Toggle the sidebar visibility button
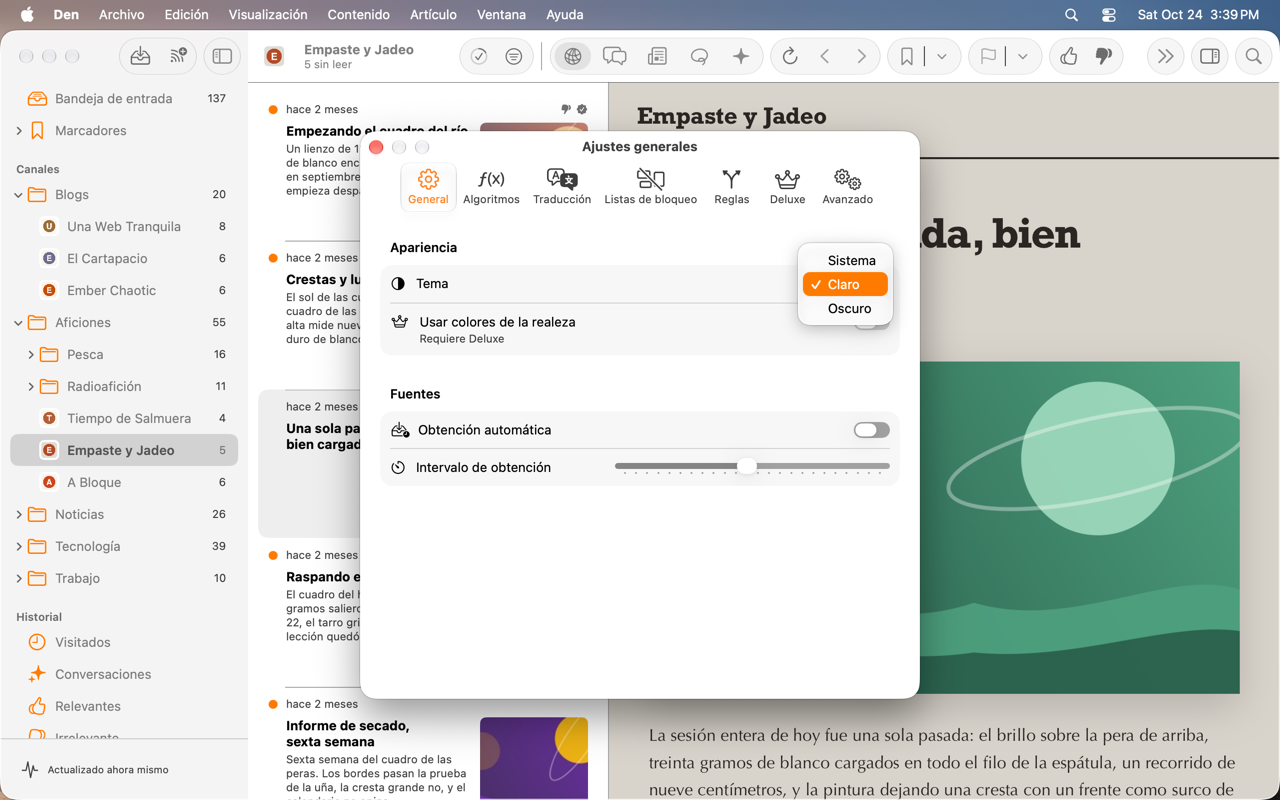The height and width of the screenshot is (800, 1280). (222, 57)
